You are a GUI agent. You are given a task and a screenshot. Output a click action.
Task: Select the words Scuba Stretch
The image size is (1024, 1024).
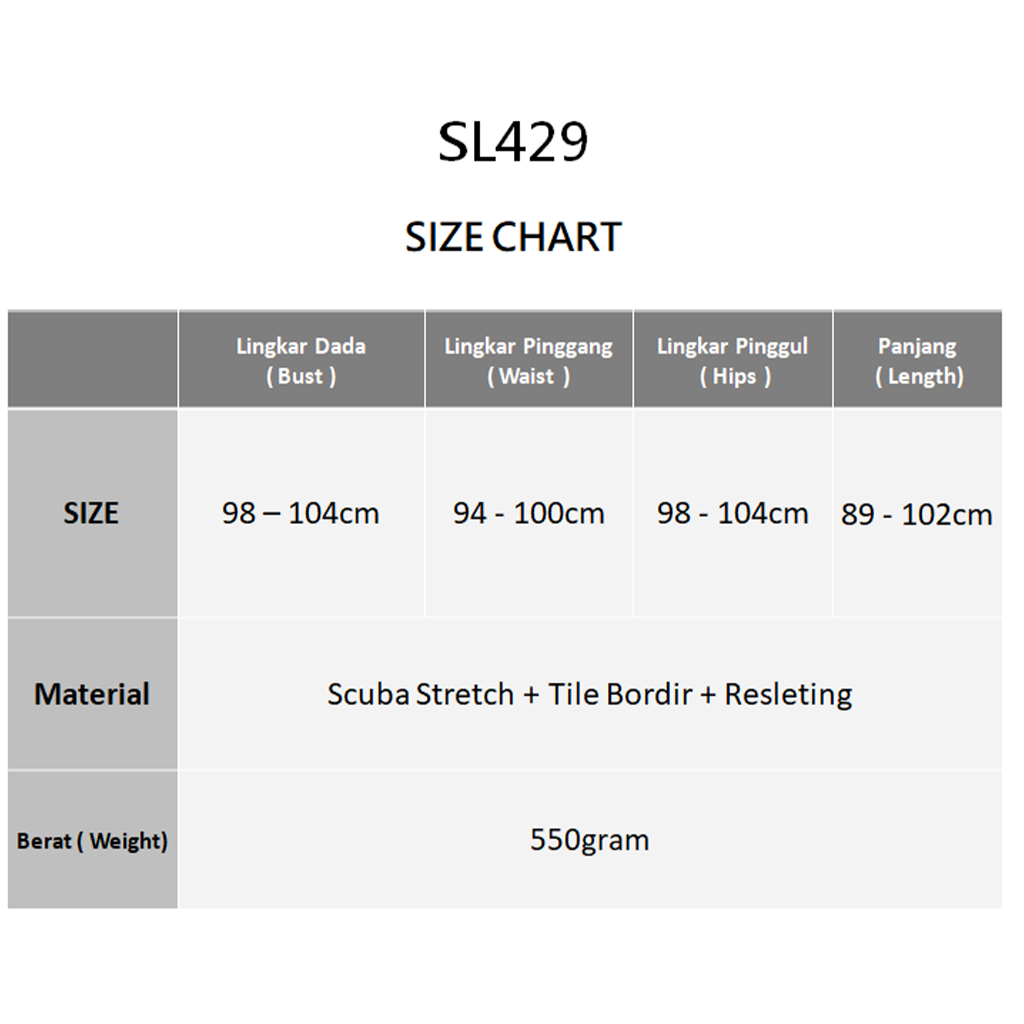pos(420,694)
